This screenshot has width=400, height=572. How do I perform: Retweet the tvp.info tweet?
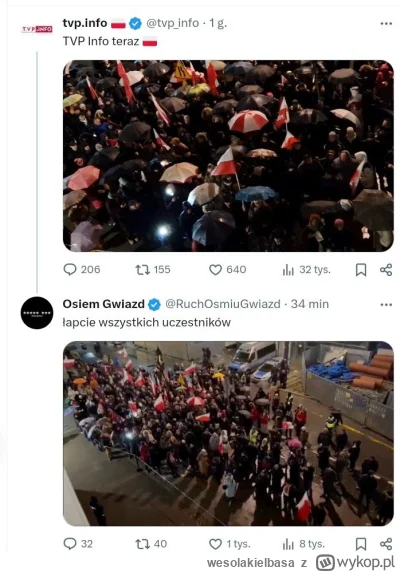pos(152,270)
